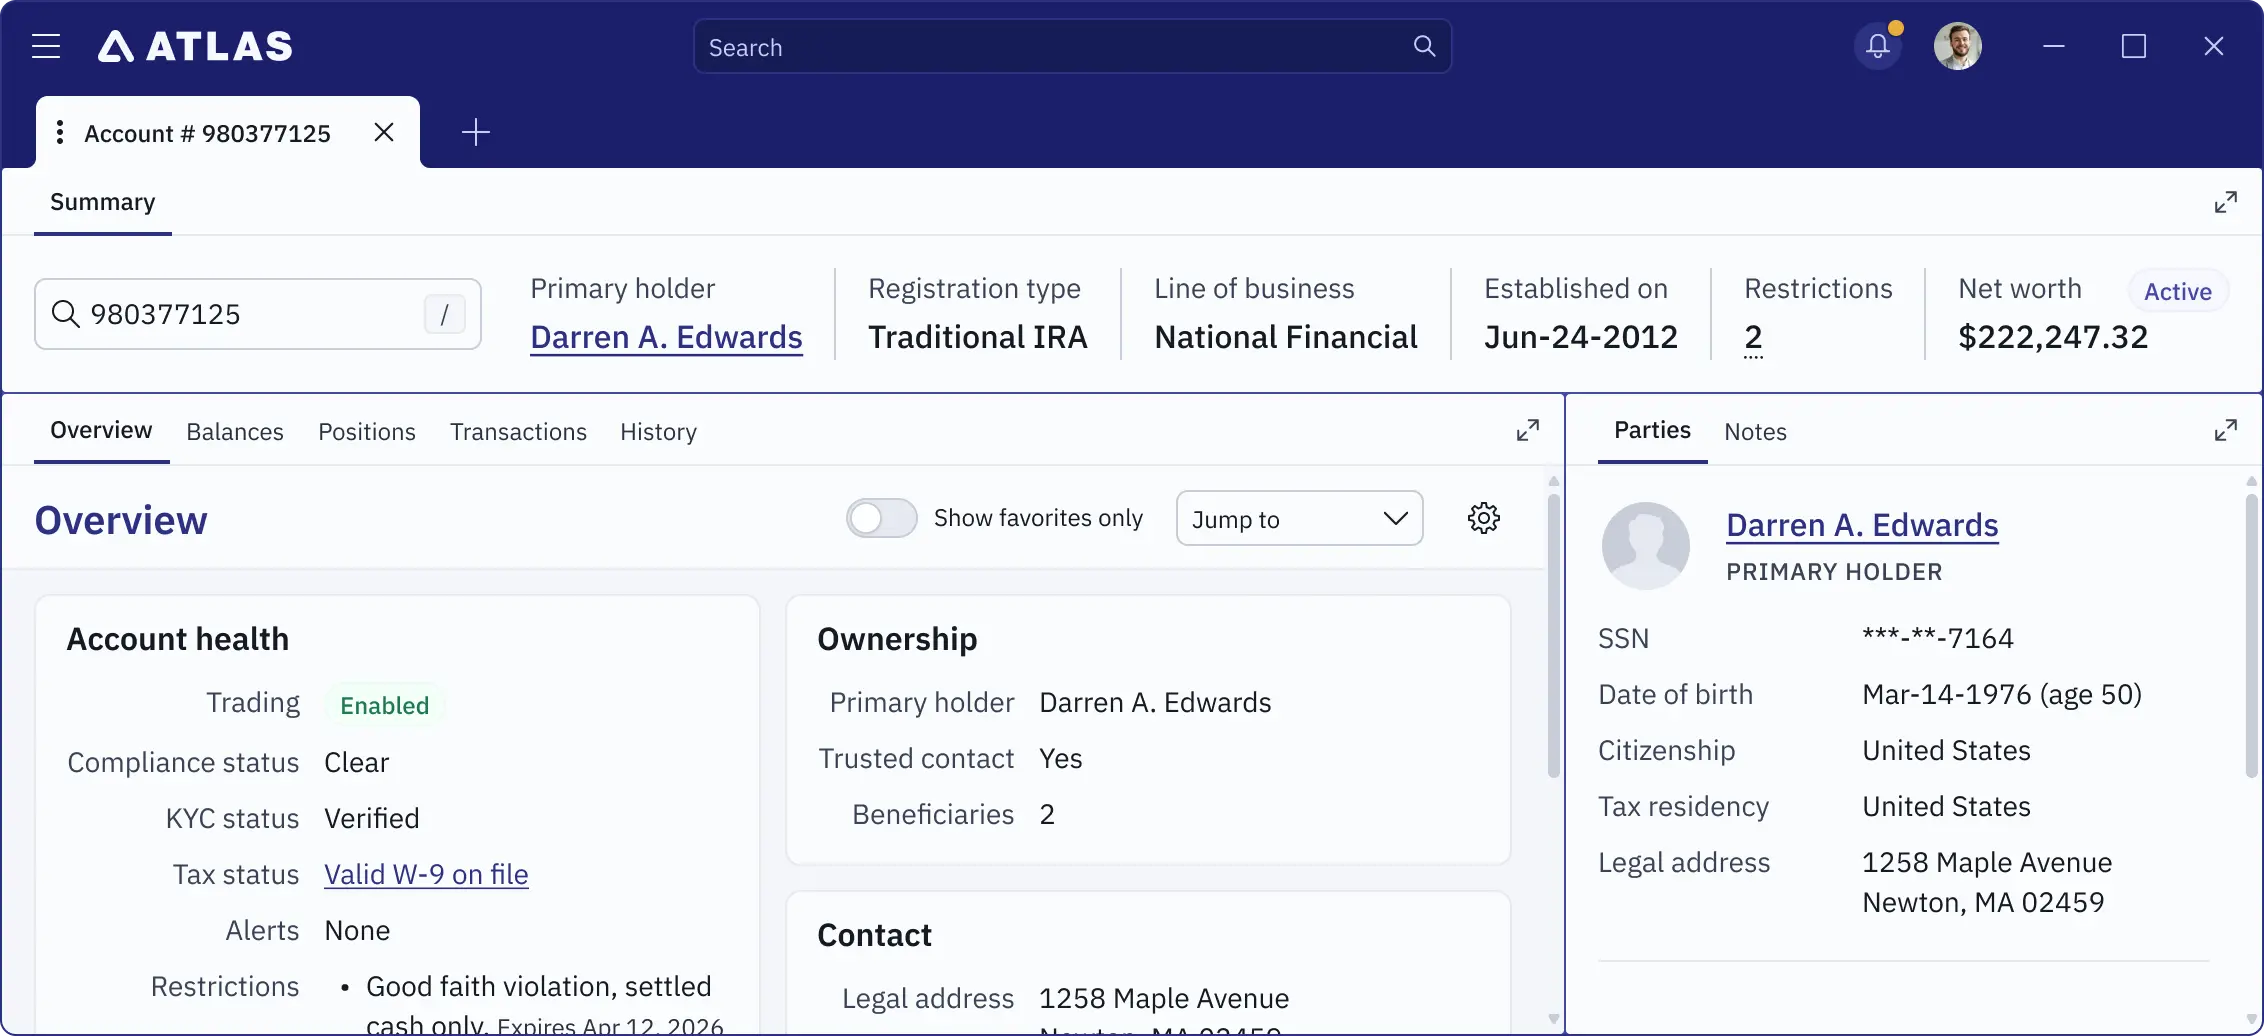Click the Atlas logo
The image size is (2264, 1036).
coord(195,46)
